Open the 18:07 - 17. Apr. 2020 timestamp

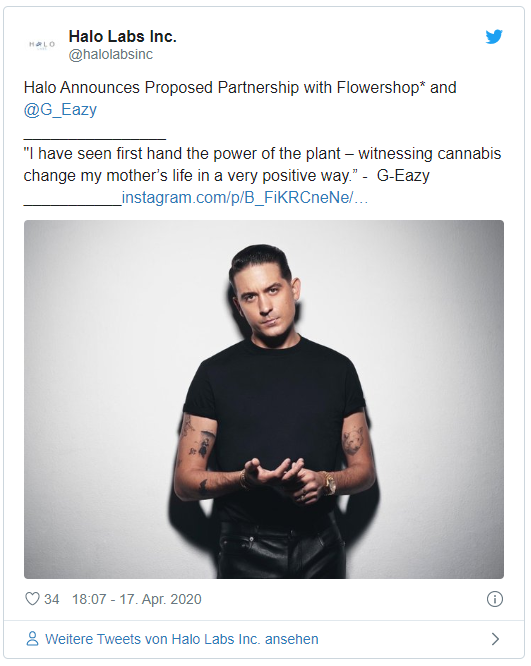137,599
